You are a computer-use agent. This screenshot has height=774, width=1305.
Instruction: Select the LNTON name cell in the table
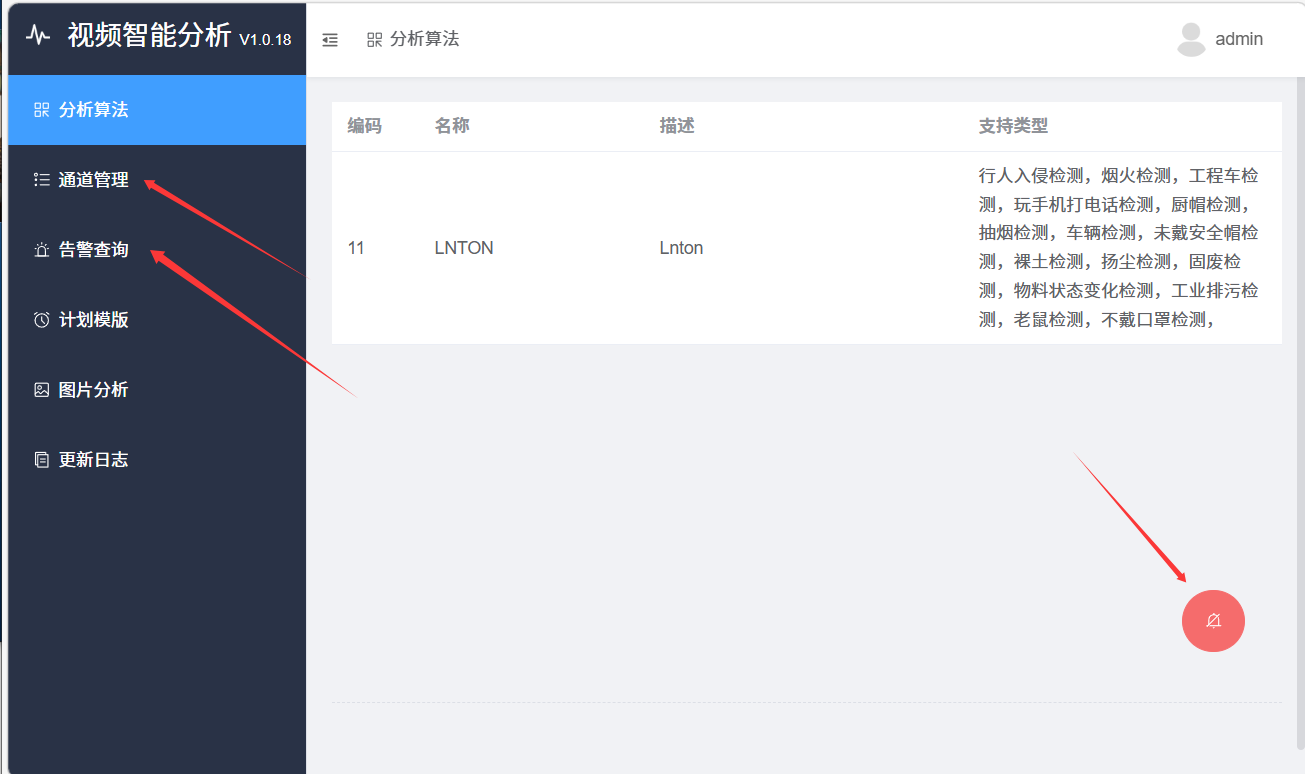(x=464, y=248)
